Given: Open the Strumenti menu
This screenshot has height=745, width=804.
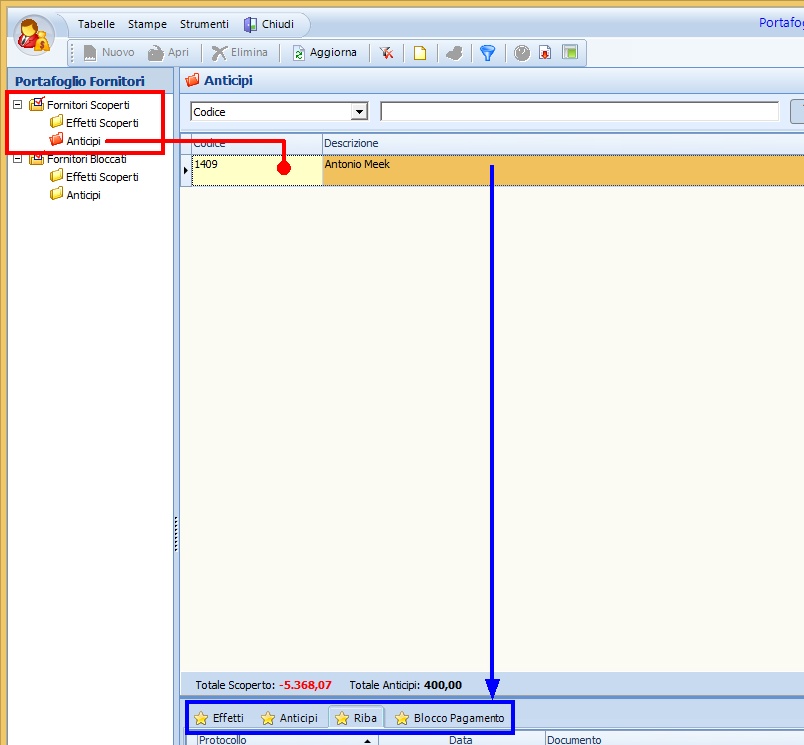Looking at the screenshot, I should [204, 24].
